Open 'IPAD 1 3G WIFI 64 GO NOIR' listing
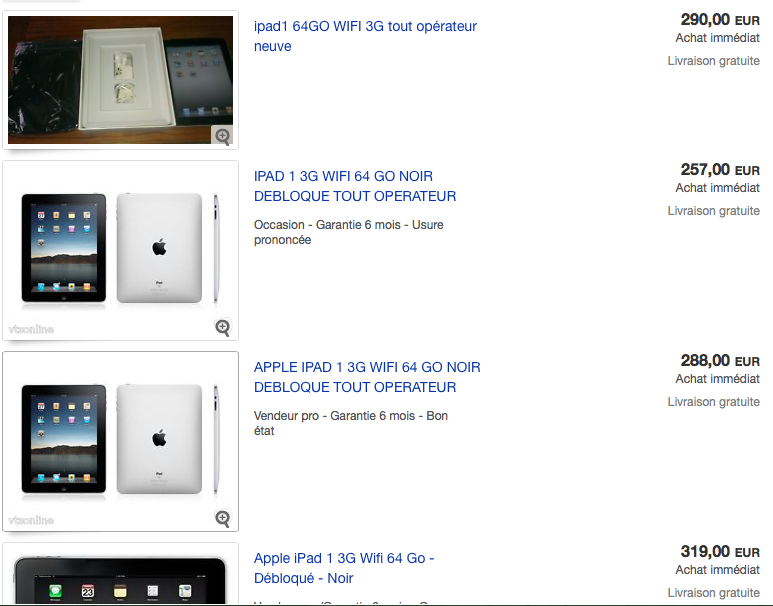The width and height of the screenshot is (773, 606). 355,186
